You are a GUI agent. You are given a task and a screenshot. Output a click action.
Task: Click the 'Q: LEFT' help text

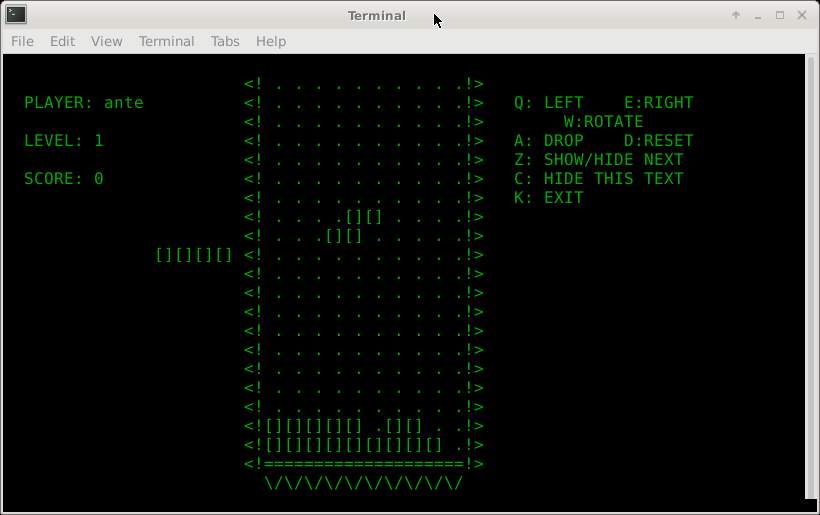pyautogui.click(x=549, y=102)
